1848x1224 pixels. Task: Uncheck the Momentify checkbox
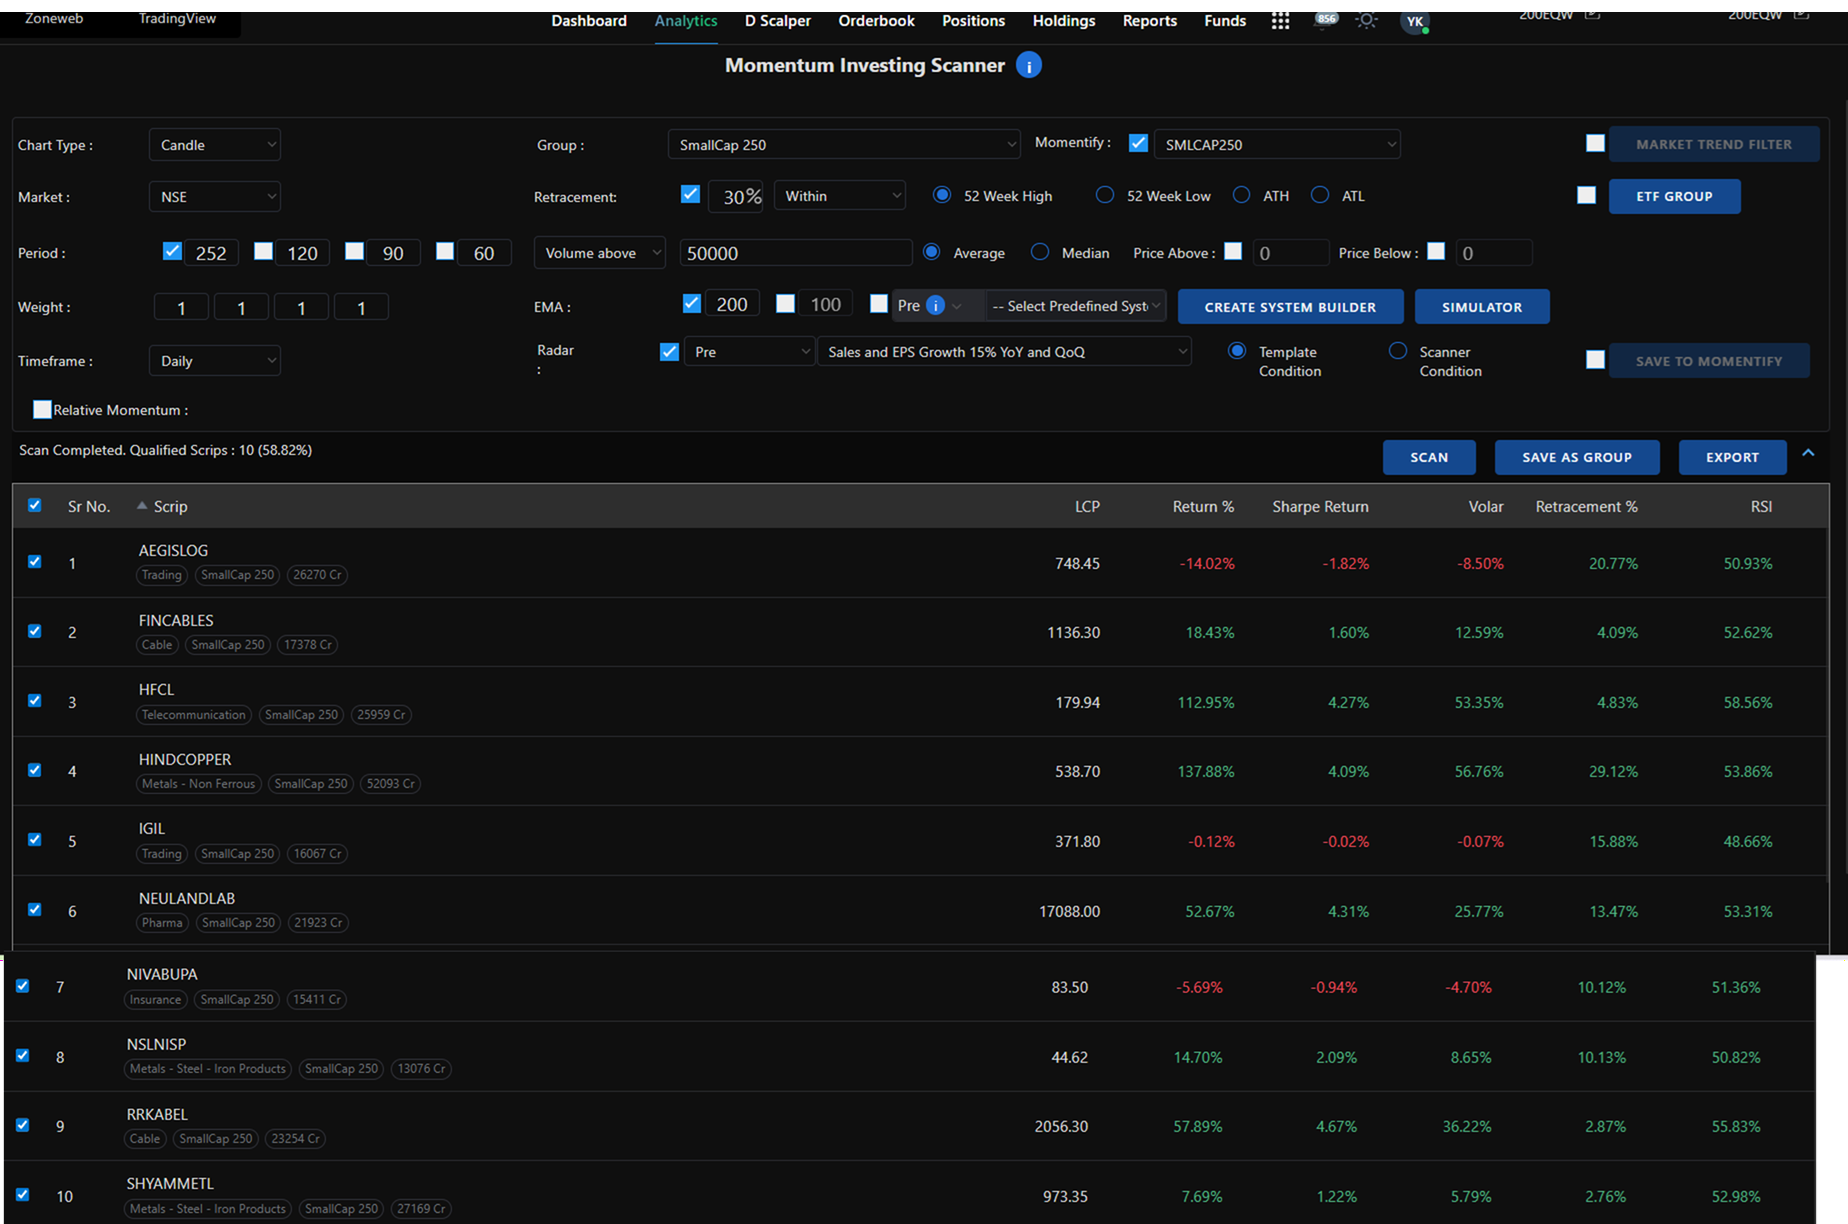point(1138,143)
